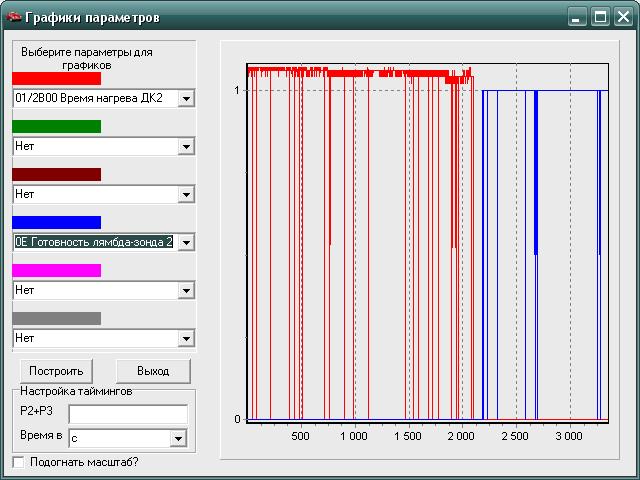Viewport: 640px width, 480px height.
Task: Click the x-axis label '1 000'
Action: 354,436
